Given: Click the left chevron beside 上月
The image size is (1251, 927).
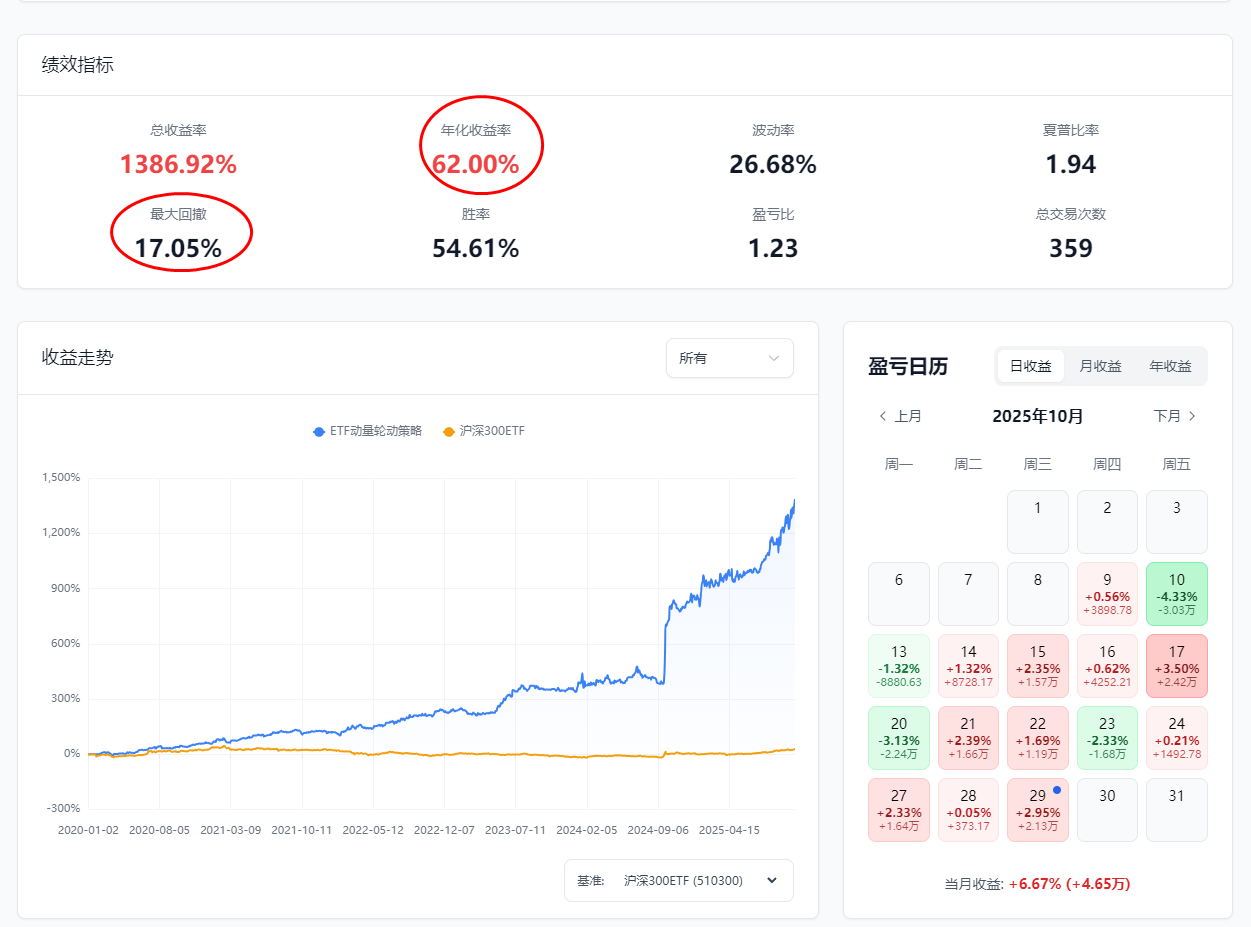Looking at the screenshot, I should click(x=882, y=416).
